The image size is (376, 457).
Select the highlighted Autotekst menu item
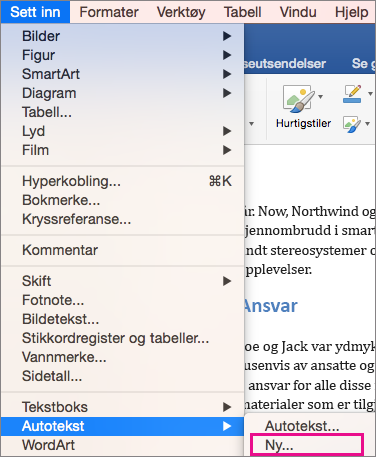(122, 426)
